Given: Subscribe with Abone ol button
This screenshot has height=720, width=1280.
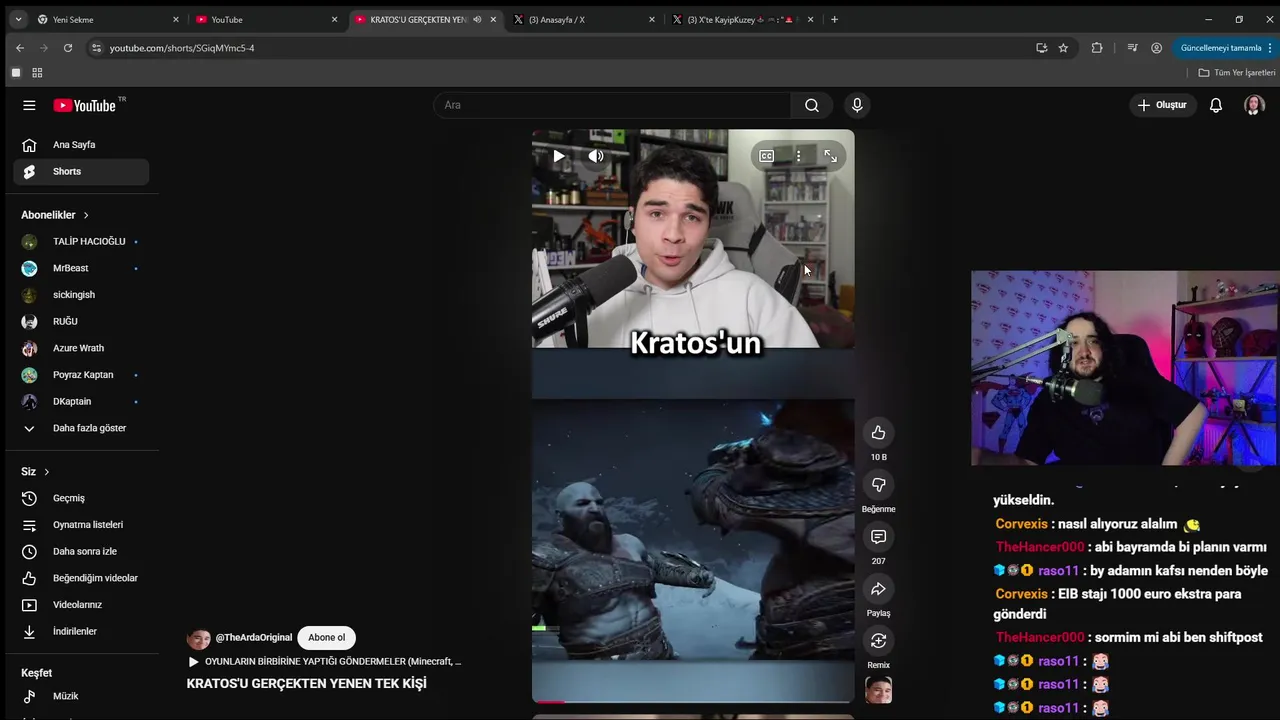Looking at the screenshot, I should (x=326, y=638).
